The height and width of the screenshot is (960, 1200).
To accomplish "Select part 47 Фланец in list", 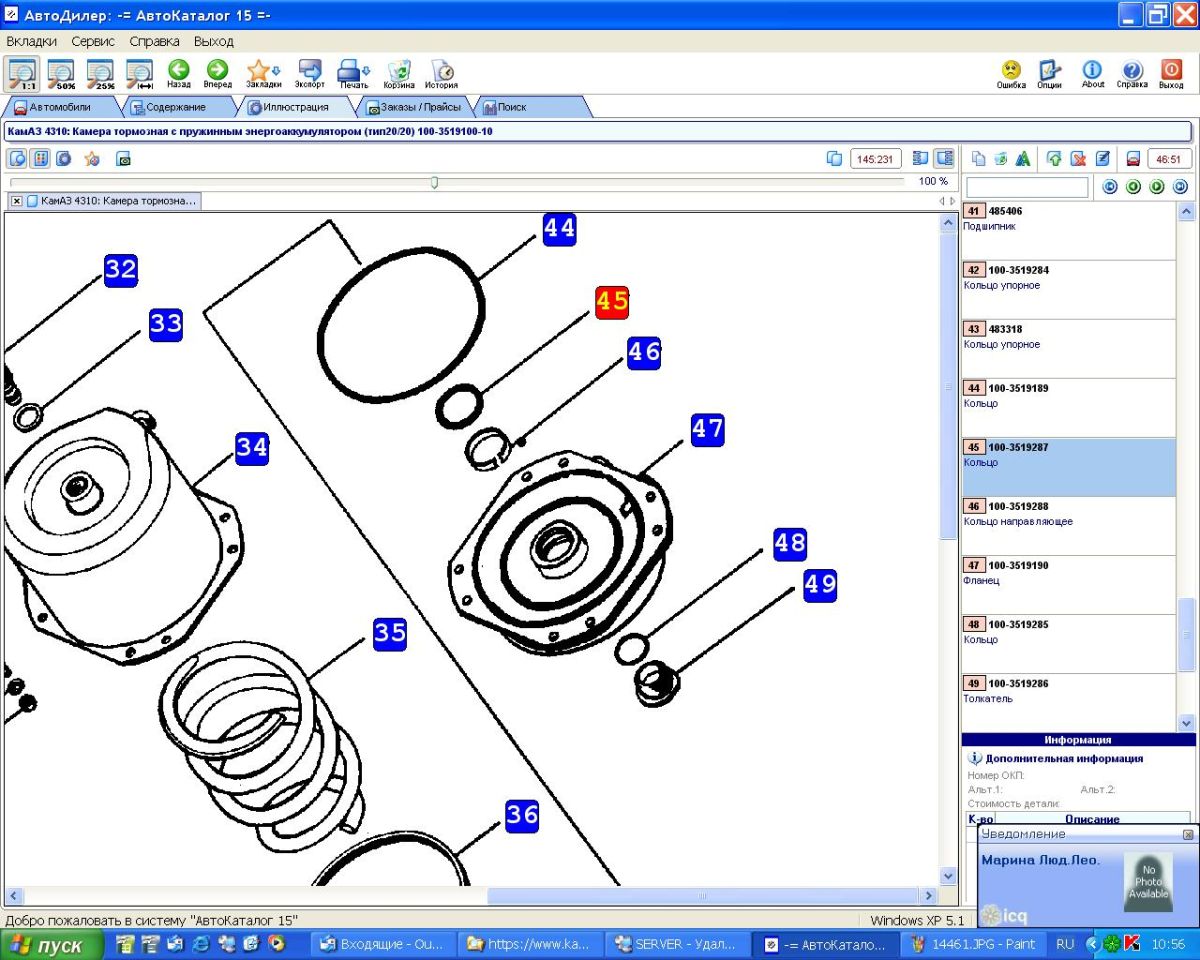I will click(1068, 585).
